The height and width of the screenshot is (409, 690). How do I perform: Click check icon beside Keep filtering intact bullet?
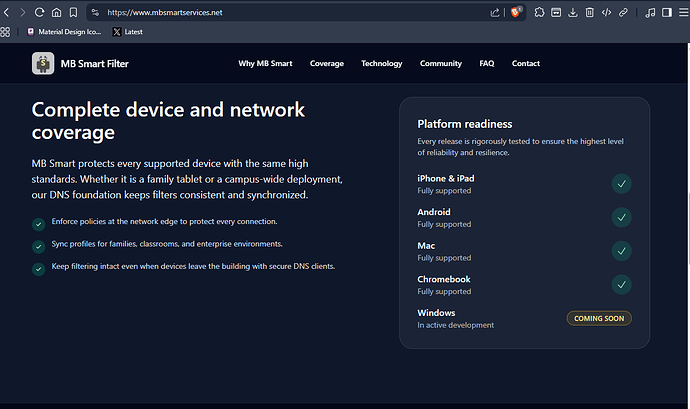[x=38, y=269]
